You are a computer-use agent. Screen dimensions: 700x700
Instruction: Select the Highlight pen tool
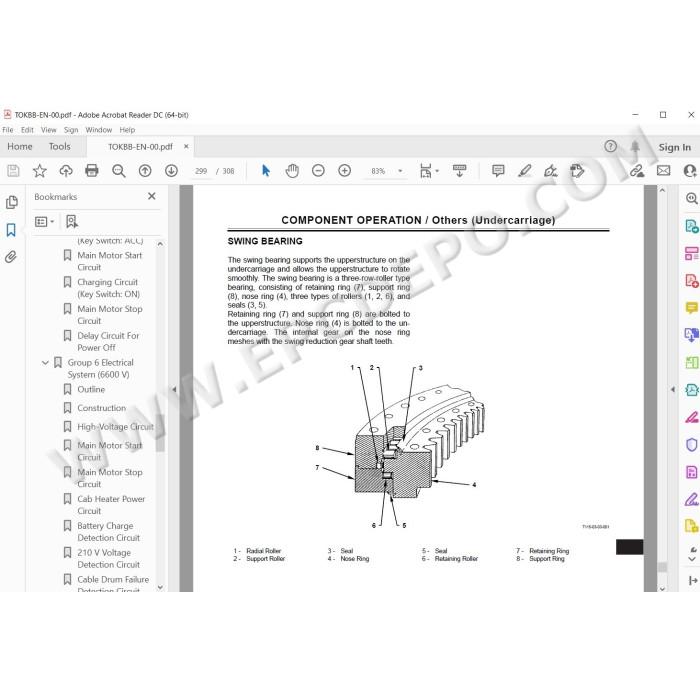(525, 171)
